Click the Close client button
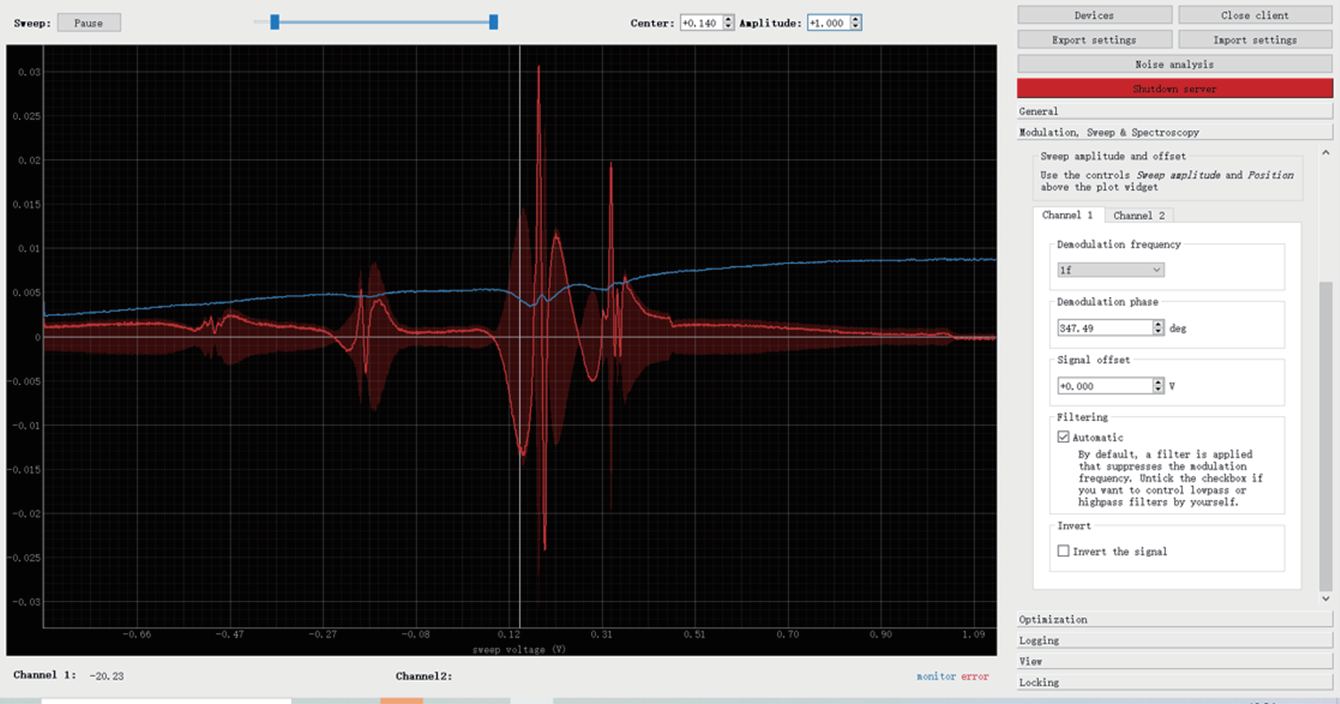Screen dimensions: 1340x704 (1255, 15)
